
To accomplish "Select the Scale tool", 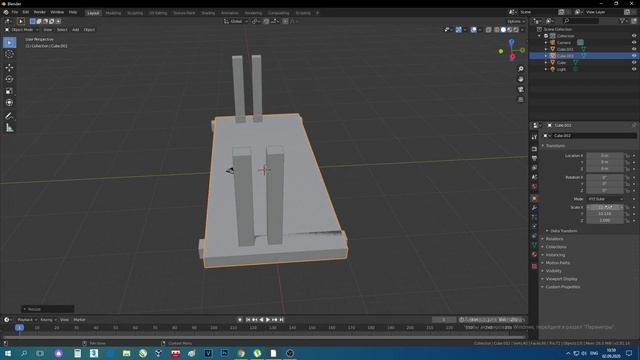I will (x=9, y=91).
